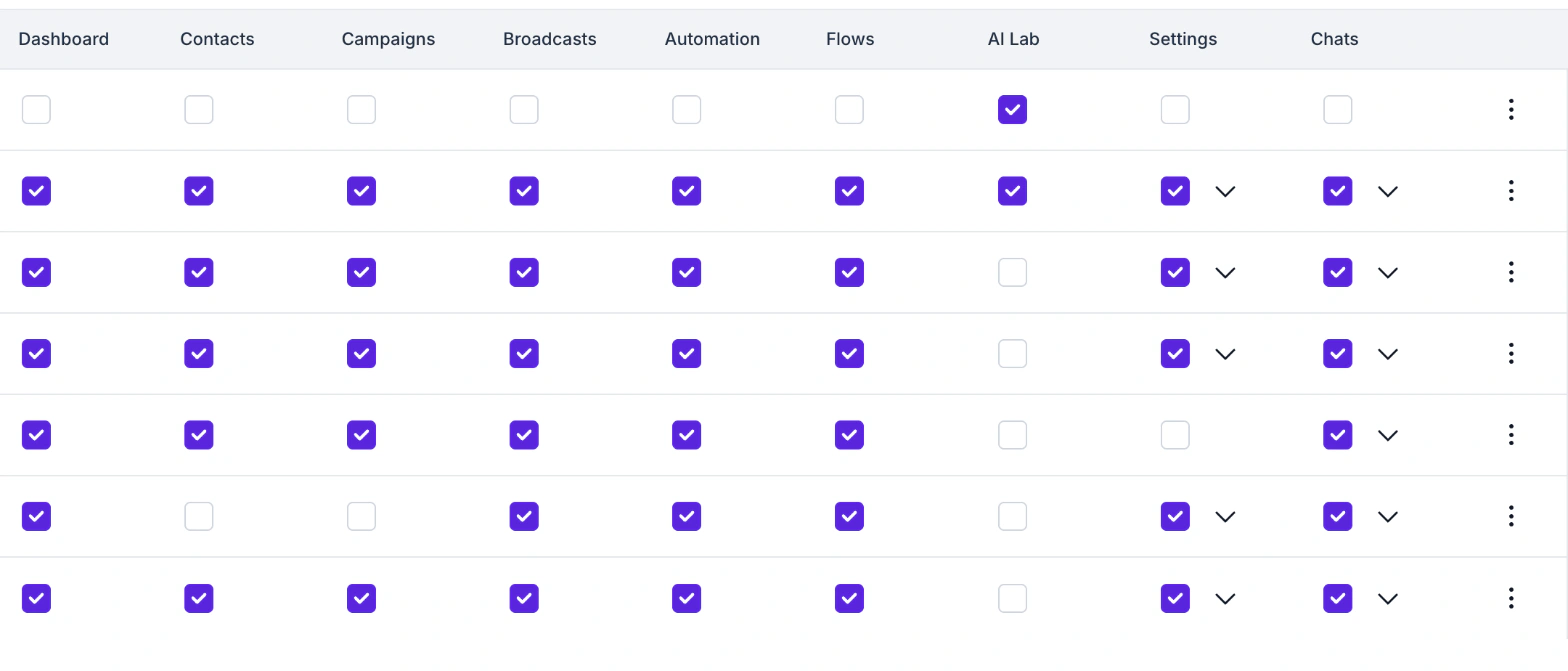Viewport: 1568px width, 671px height.
Task: Open the three-dot menu in the fifth row
Action: (x=1511, y=435)
